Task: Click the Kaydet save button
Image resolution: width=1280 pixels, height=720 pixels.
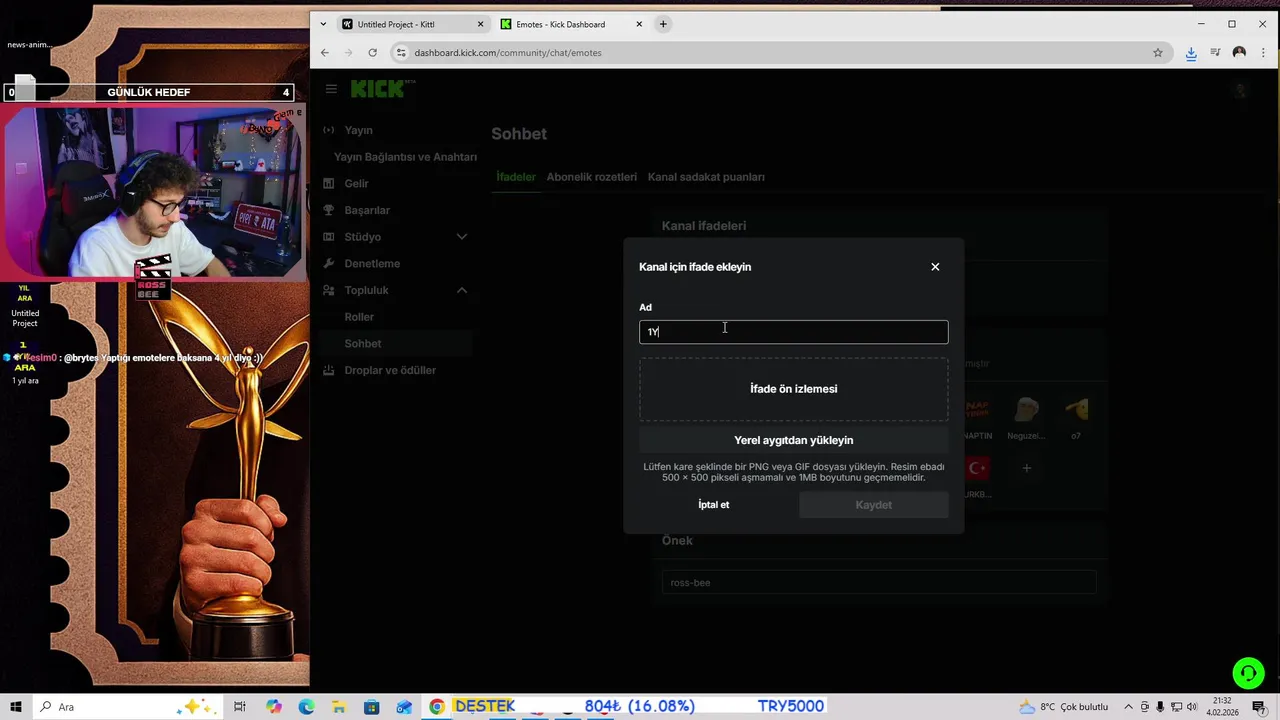Action: (873, 505)
